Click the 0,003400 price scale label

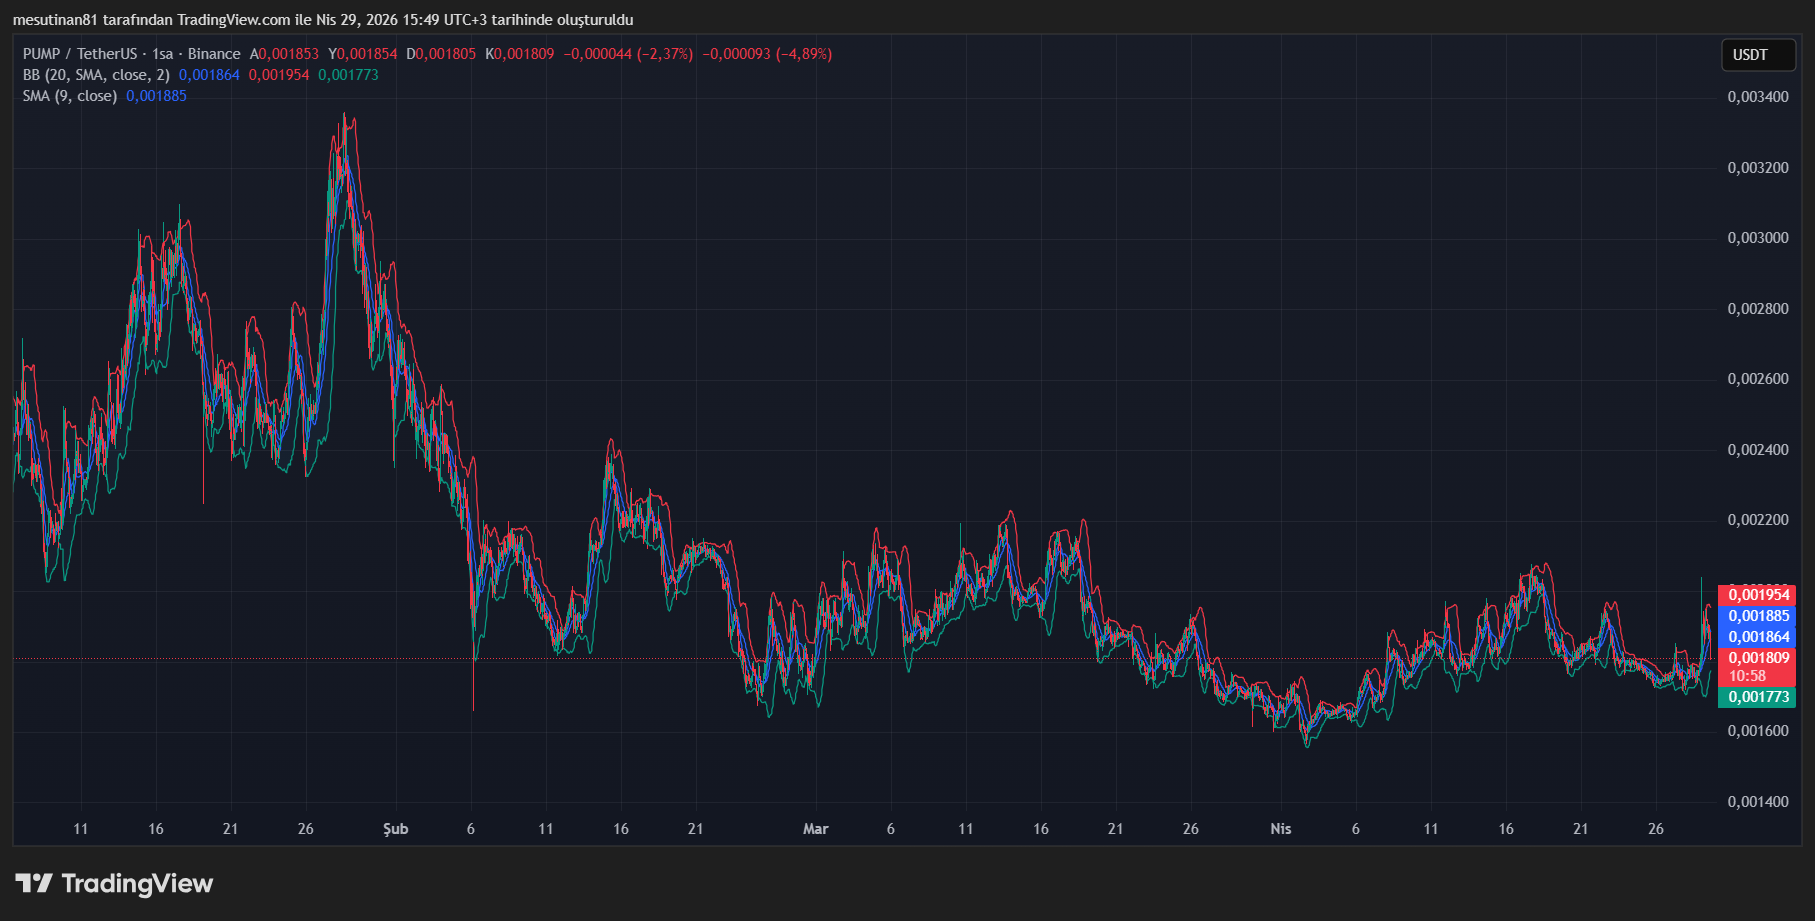(1758, 97)
